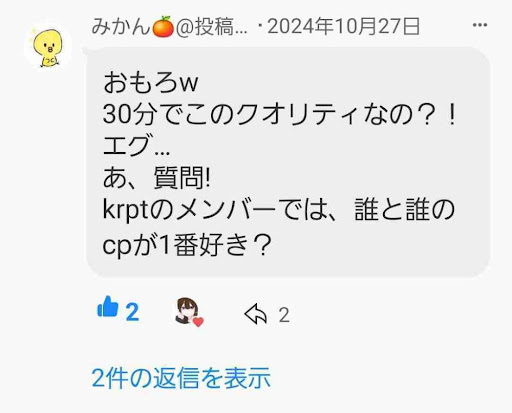Click the orange emoji in the username
The height and width of the screenshot is (413, 512).
tap(163, 27)
